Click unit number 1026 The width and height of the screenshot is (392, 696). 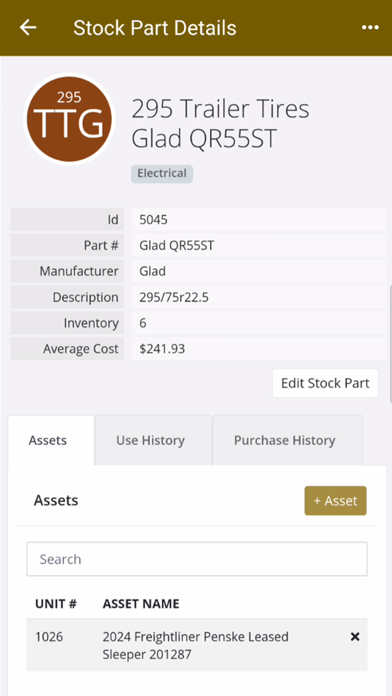(49, 637)
